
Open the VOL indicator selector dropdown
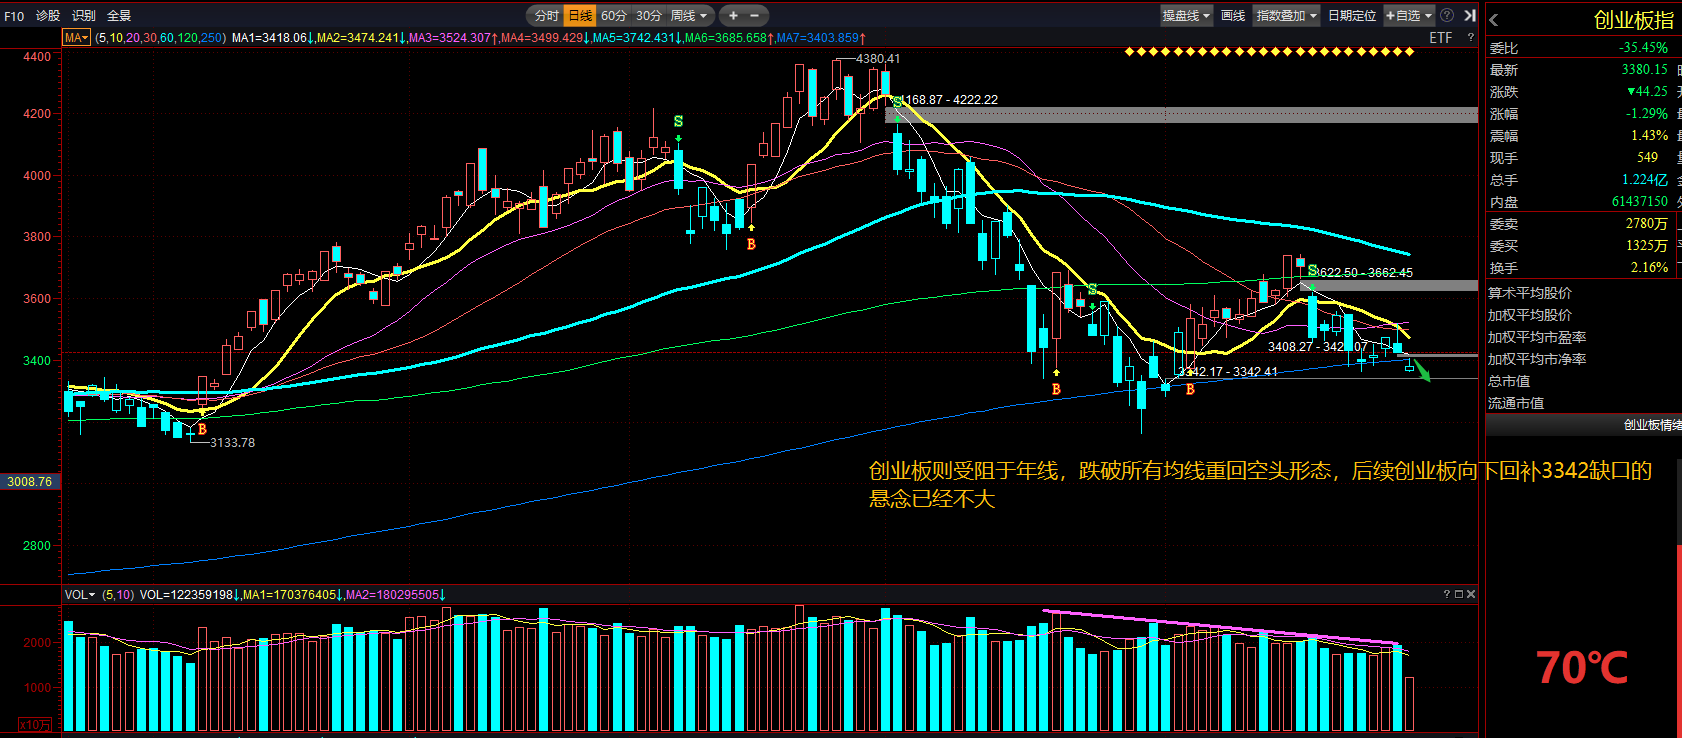coord(80,595)
